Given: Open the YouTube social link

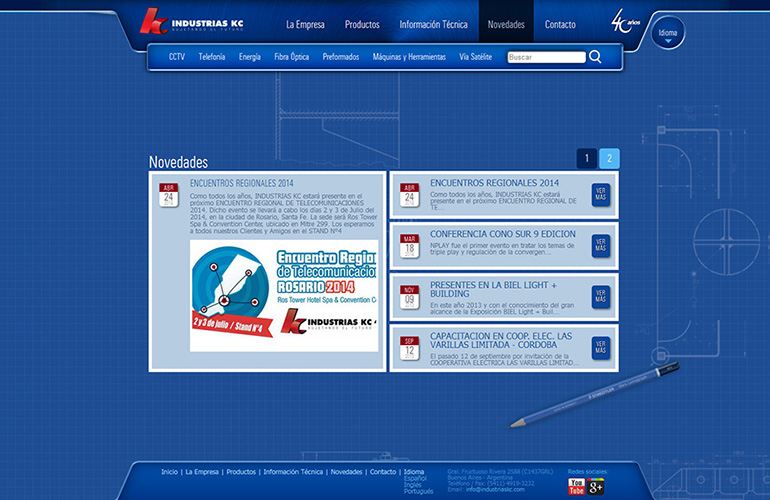Looking at the screenshot, I should (577, 486).
